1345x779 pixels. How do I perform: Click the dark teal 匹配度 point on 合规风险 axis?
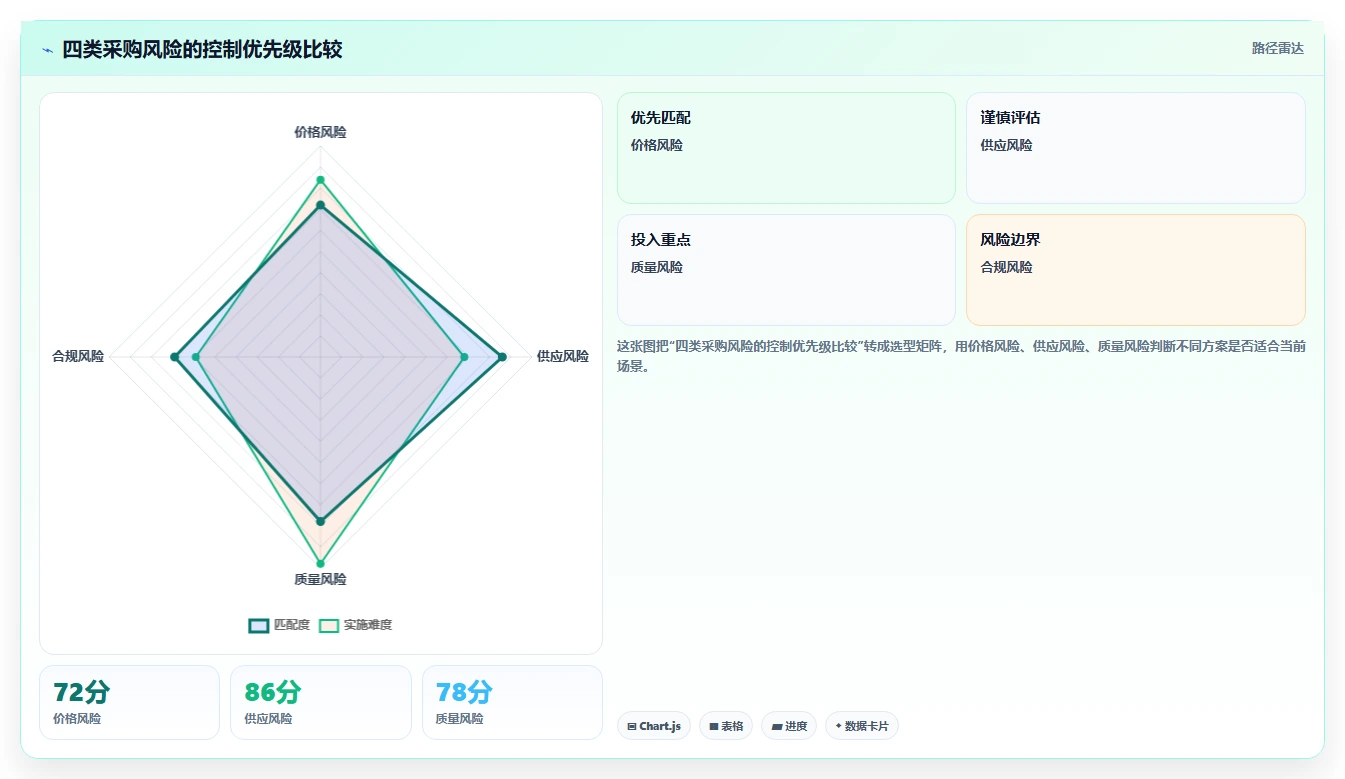tap(174, 357)
